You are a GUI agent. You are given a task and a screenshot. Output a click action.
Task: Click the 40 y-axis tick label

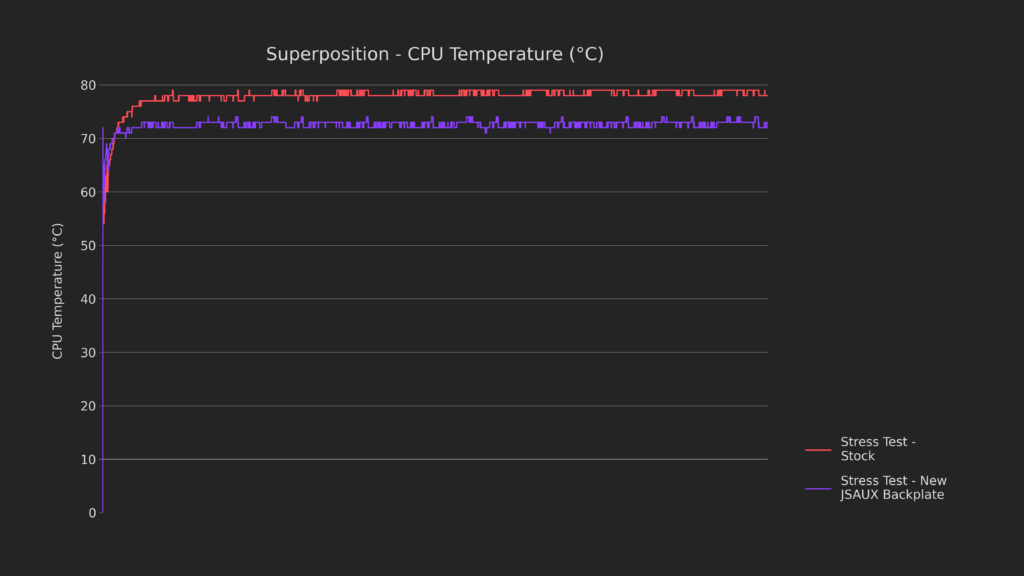[88, 299]
